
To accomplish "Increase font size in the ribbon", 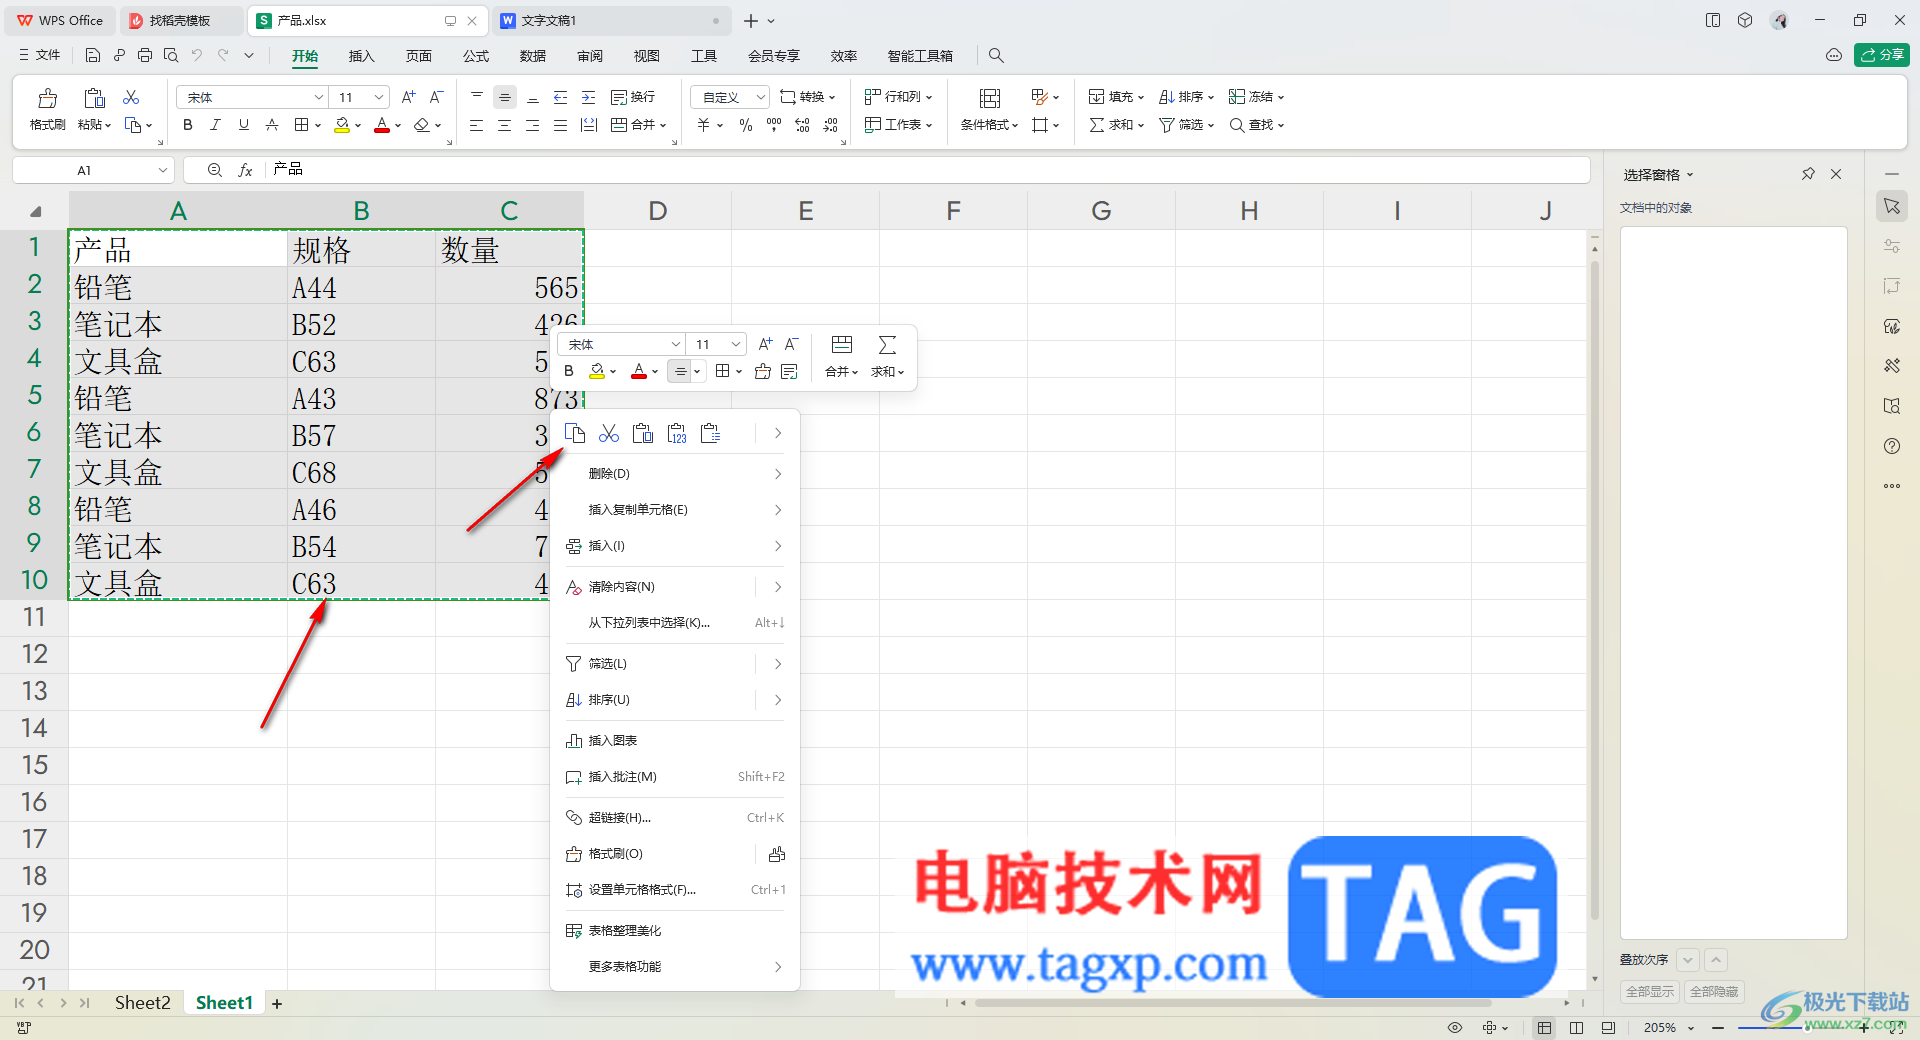I will (408, 97).
